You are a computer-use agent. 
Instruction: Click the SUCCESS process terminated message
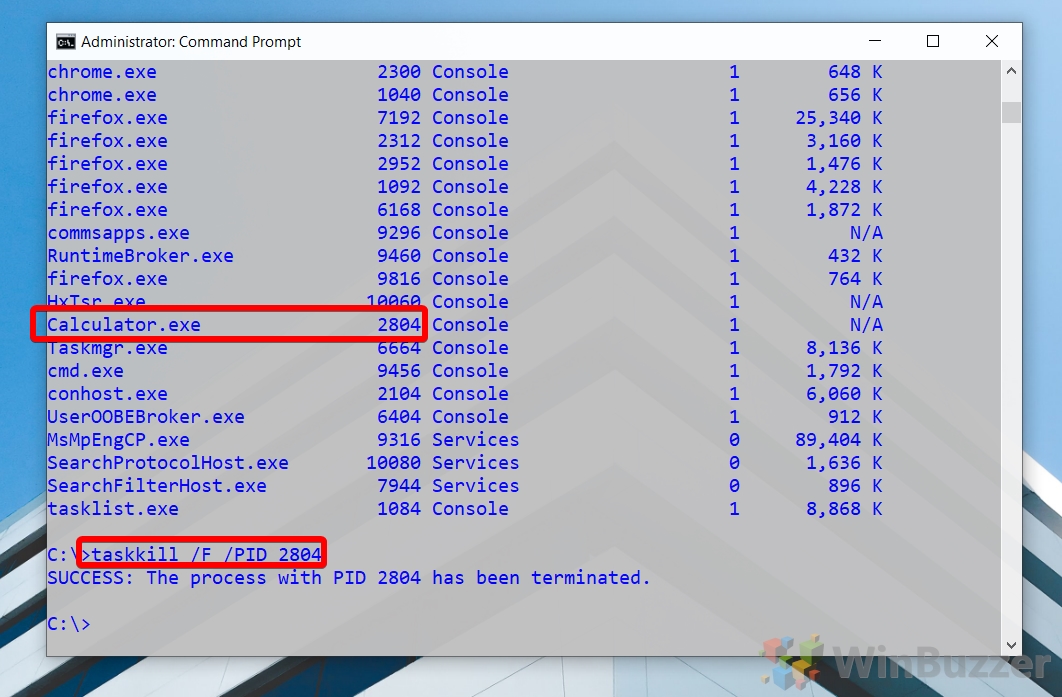point(348,578)
